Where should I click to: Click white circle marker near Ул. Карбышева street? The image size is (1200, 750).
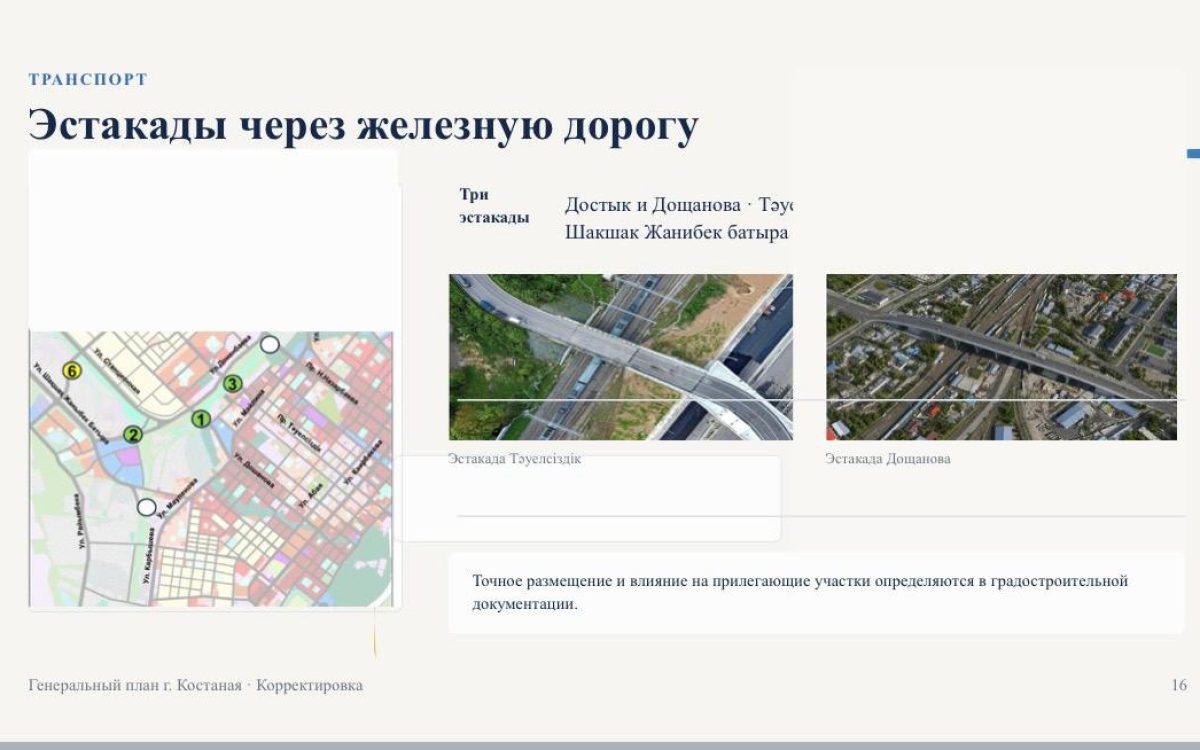(x=147, y=507)
